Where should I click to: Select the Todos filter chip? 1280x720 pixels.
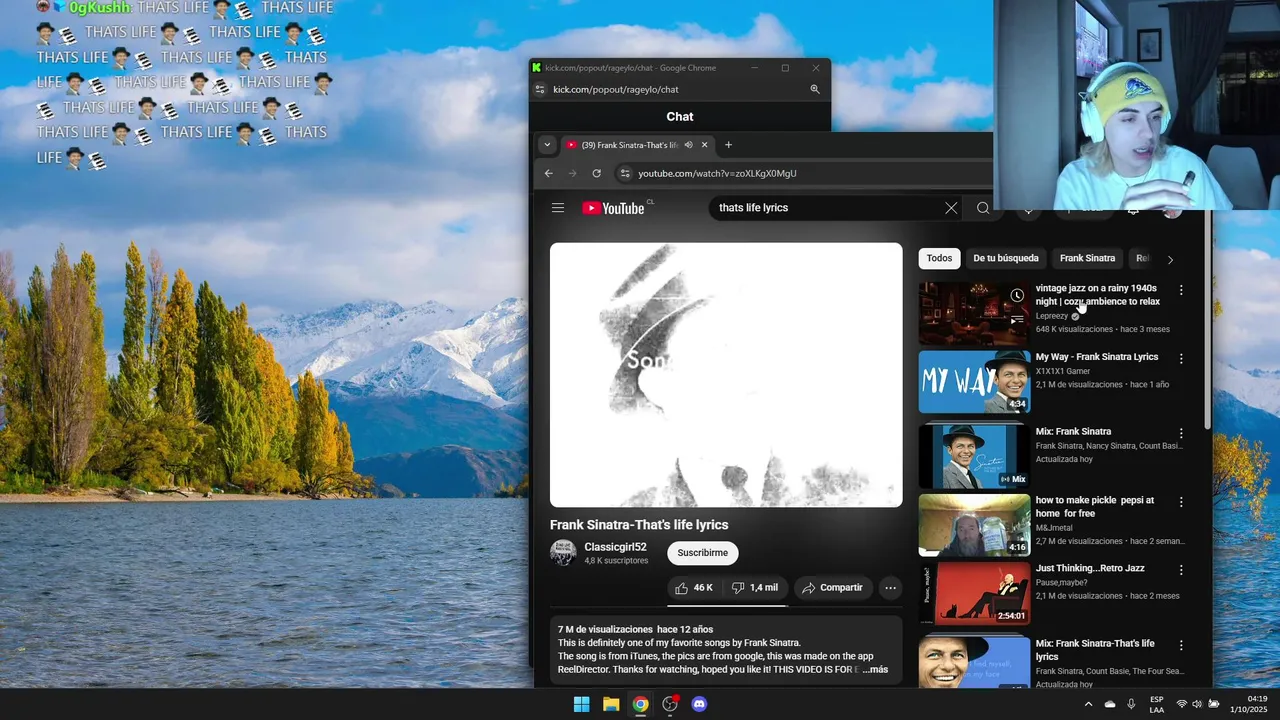939,258
